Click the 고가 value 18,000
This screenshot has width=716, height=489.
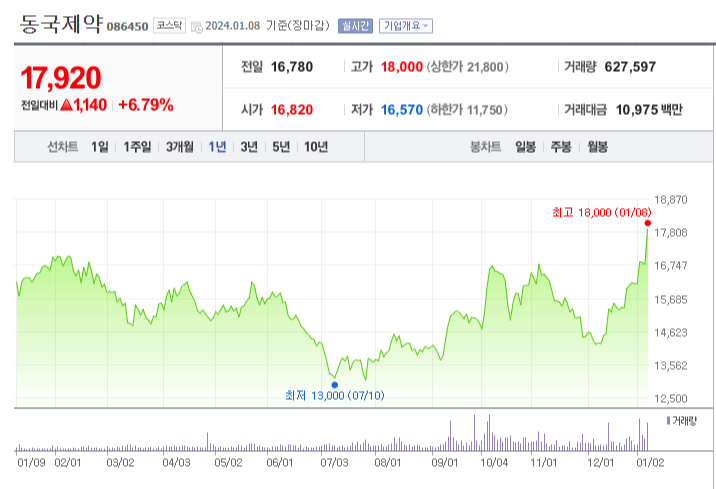402,67
